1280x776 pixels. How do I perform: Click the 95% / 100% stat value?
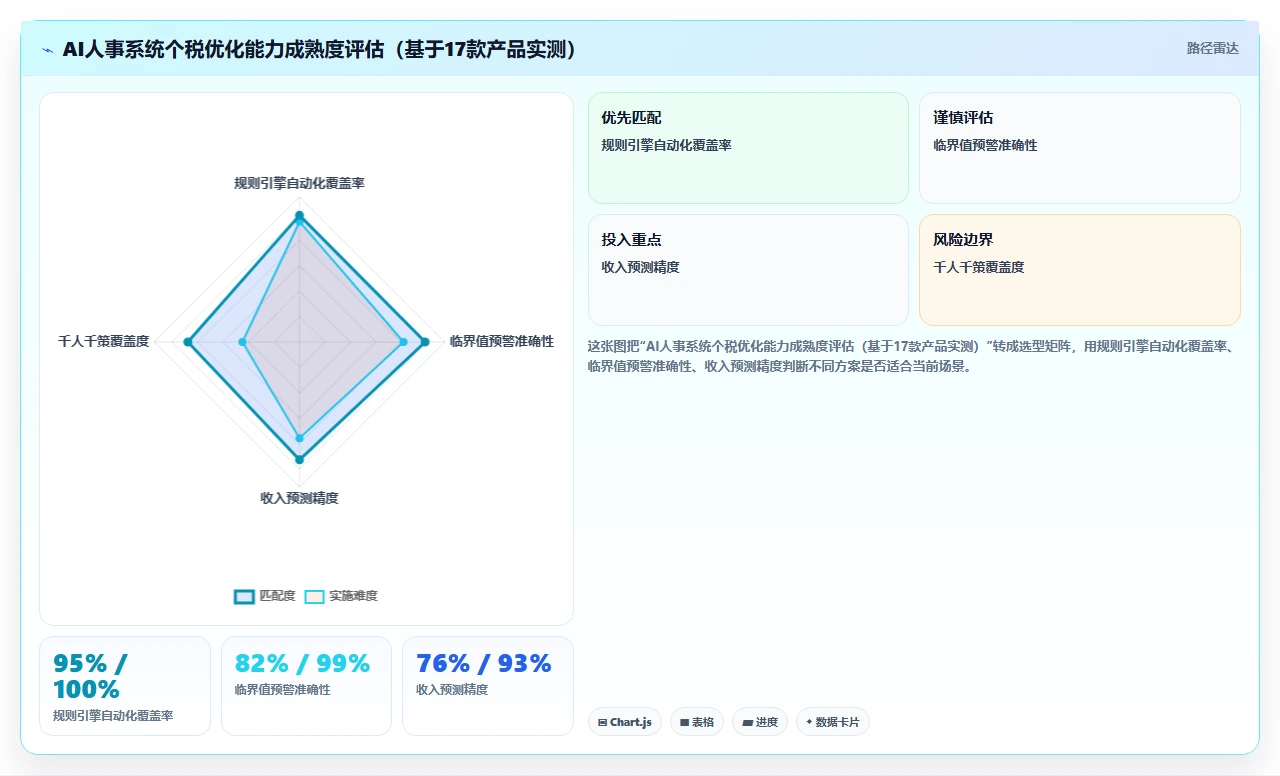[x=90, y=677]
